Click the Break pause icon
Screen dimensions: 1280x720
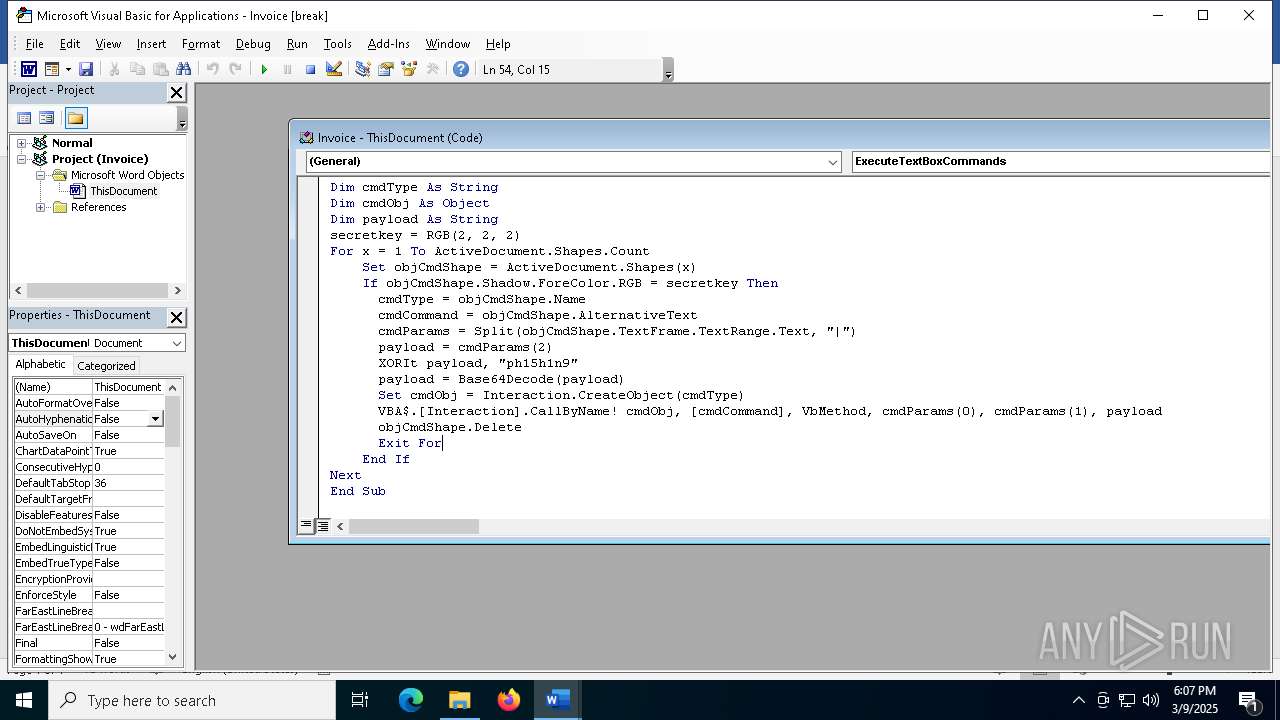tap(287, 69)
